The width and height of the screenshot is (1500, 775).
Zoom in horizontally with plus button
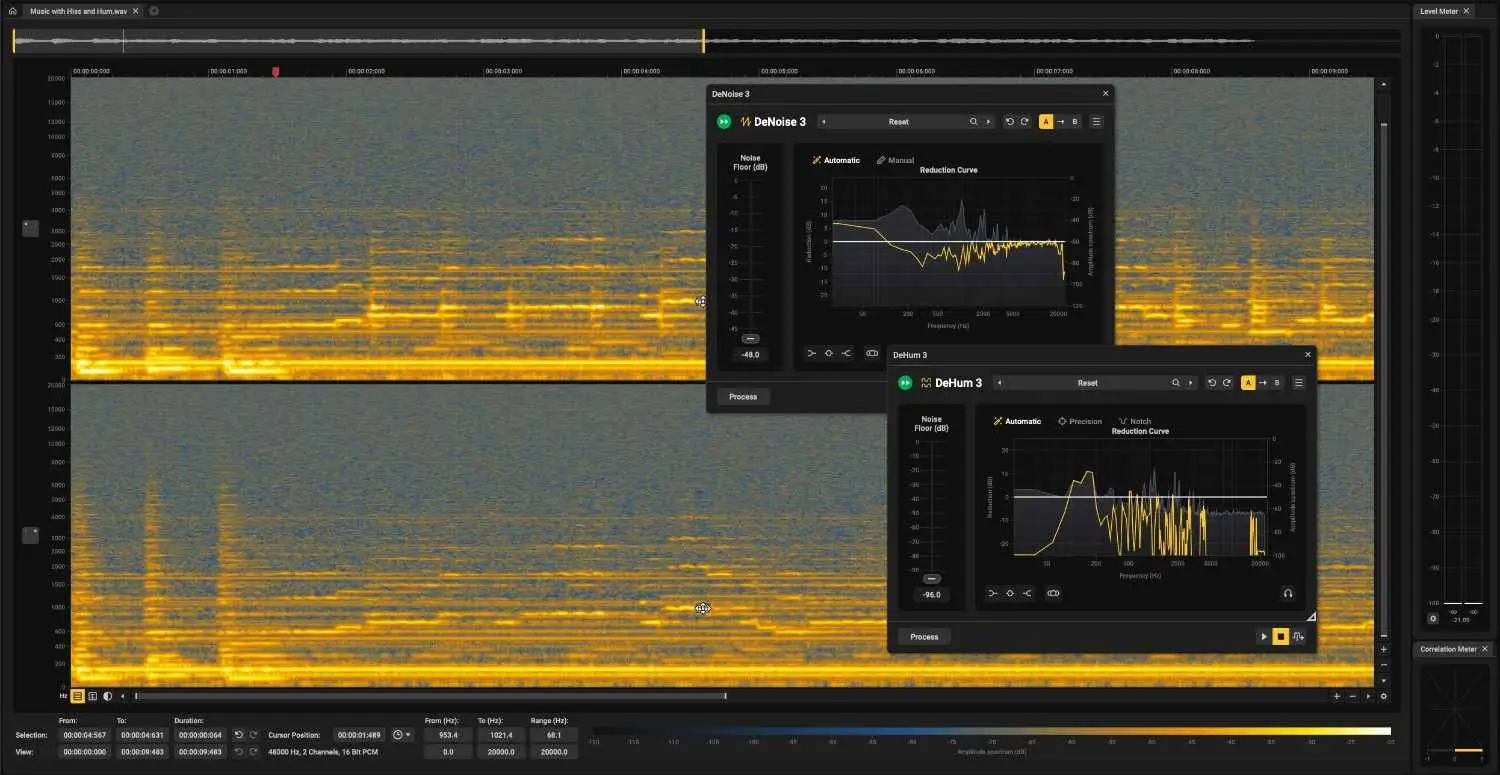pos(1337,696)
